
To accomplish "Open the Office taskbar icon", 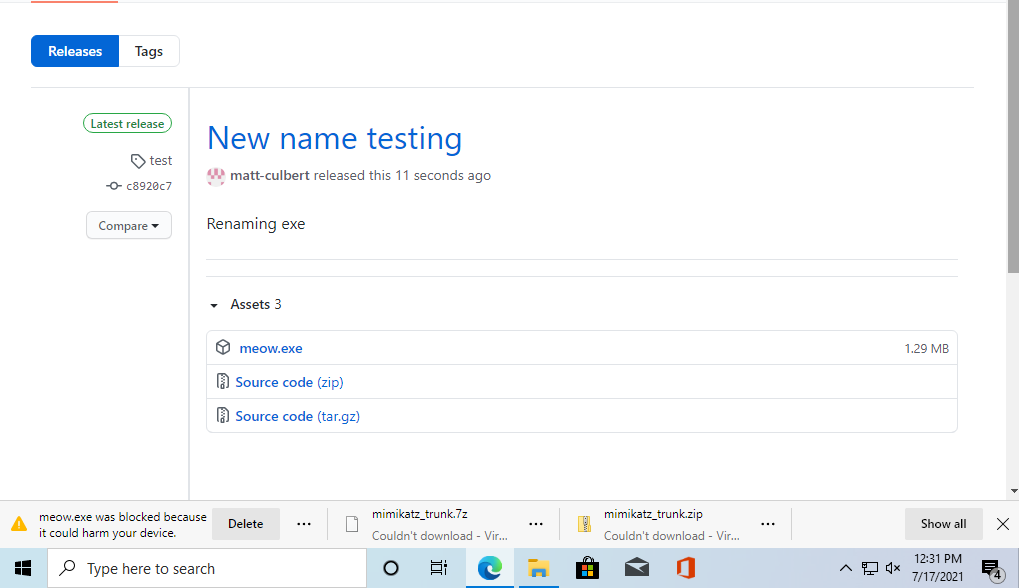I will coord(686,569).
